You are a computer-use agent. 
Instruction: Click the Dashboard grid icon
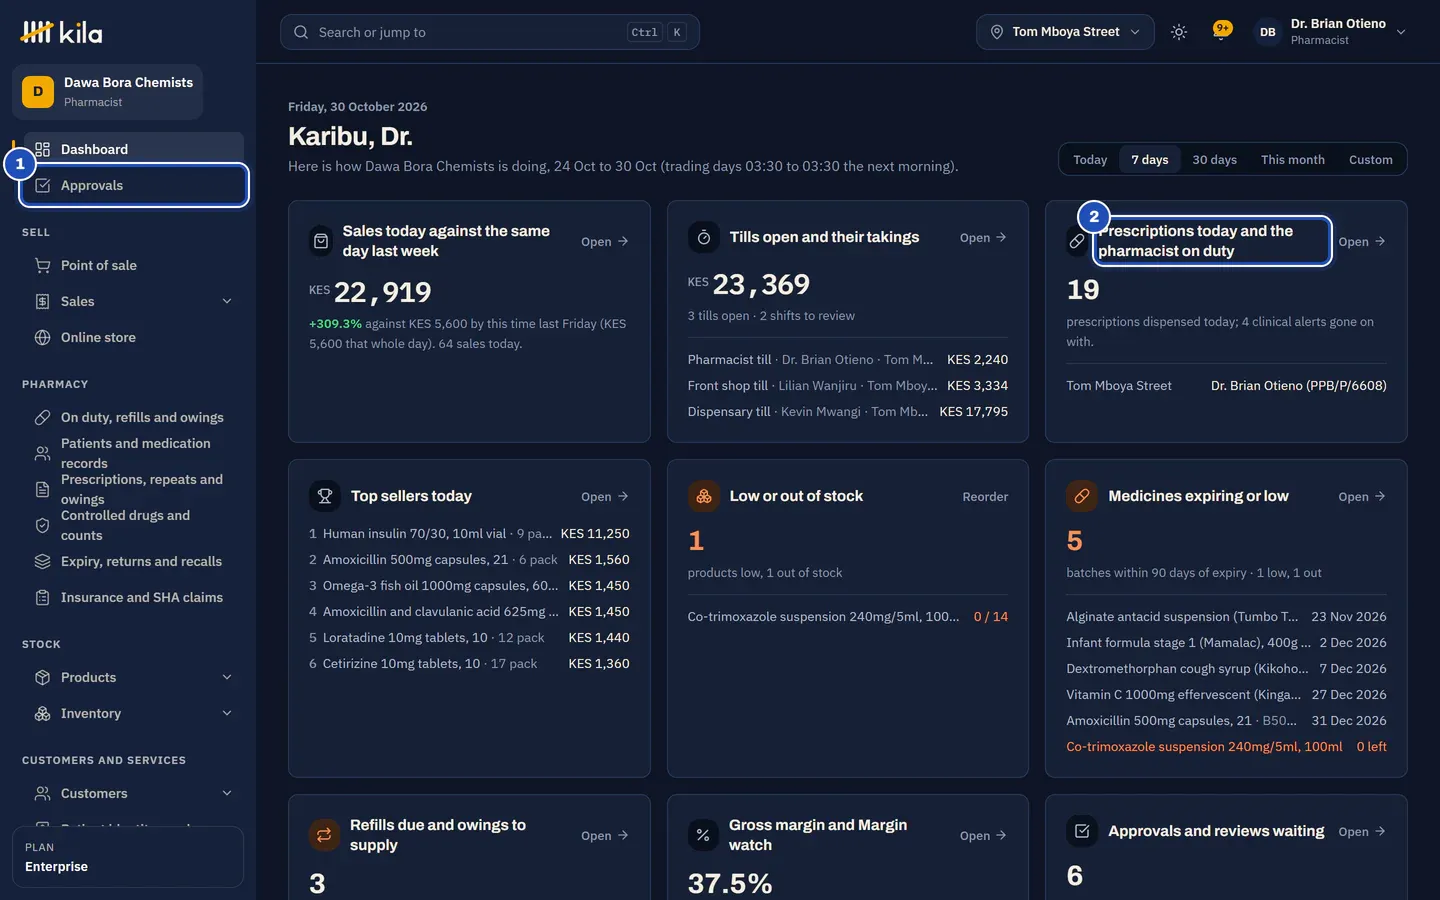point(42,149)
